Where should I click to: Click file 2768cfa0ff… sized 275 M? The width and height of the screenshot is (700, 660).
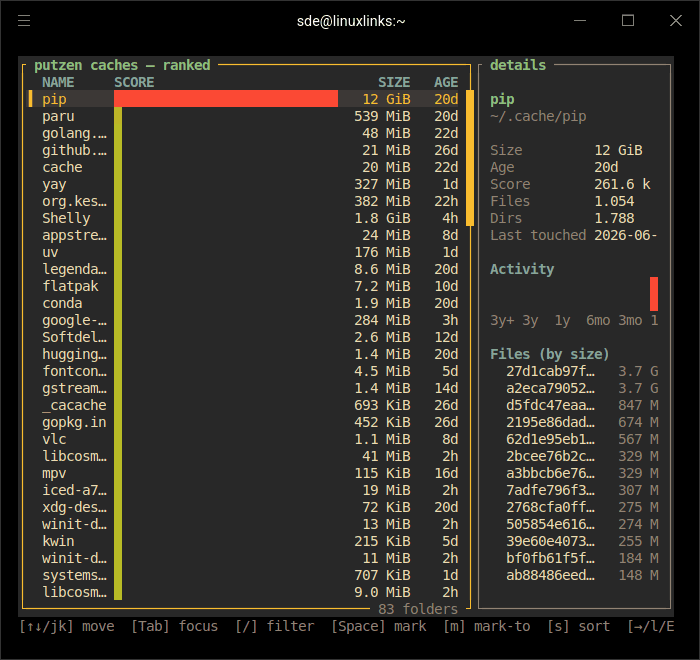pos(550,507)
